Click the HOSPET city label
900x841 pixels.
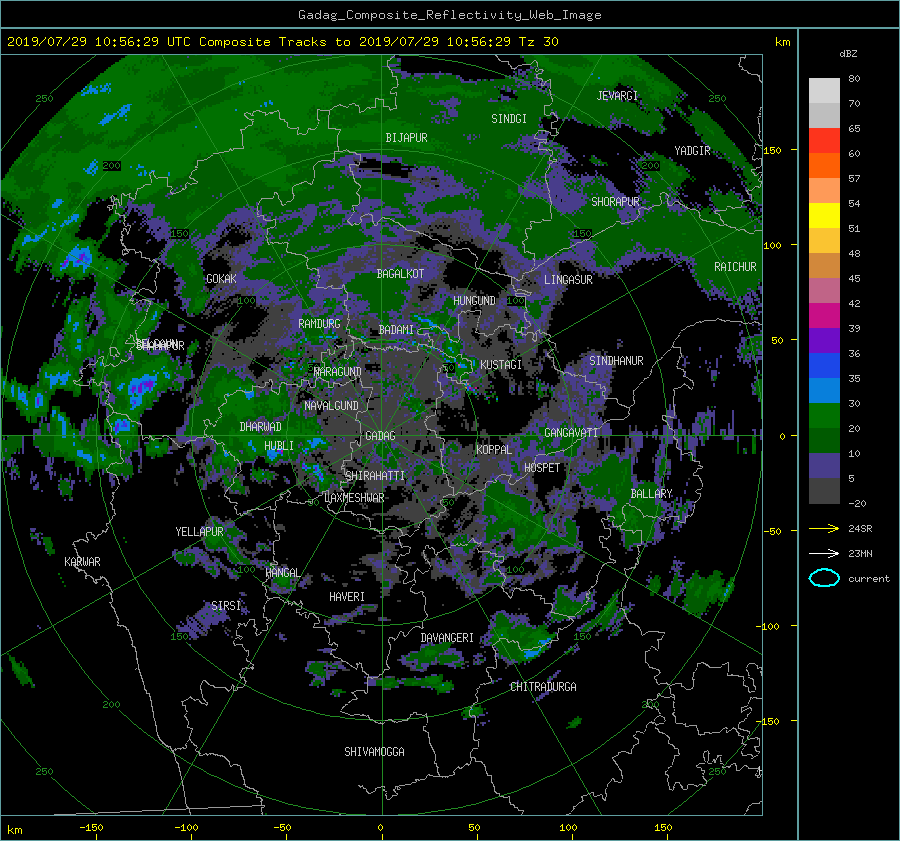542,468
